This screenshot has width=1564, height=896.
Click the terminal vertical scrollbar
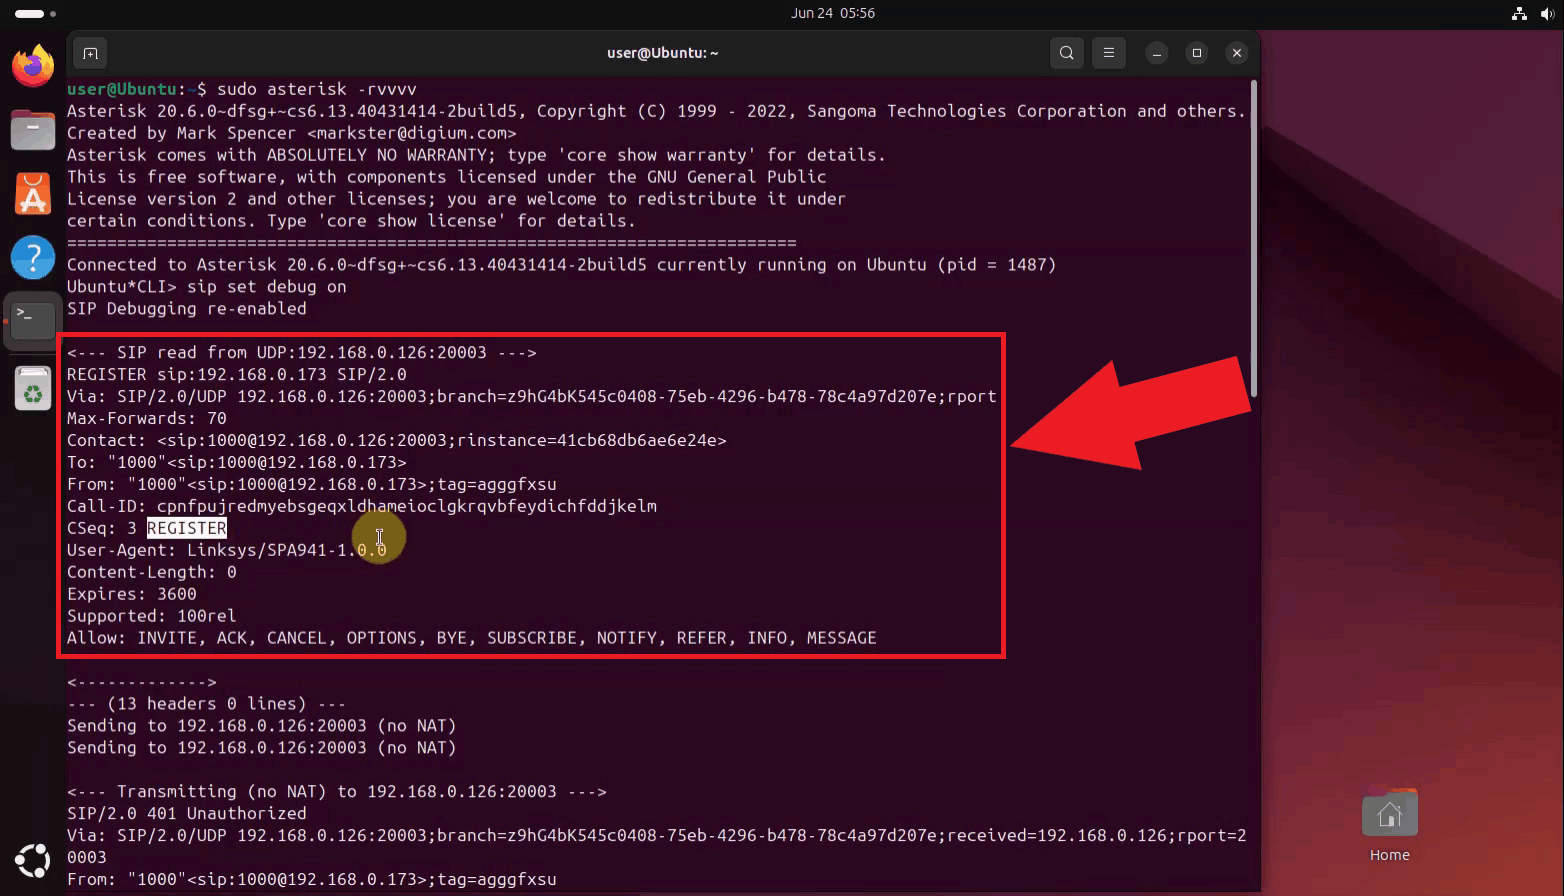[1253, 238]
